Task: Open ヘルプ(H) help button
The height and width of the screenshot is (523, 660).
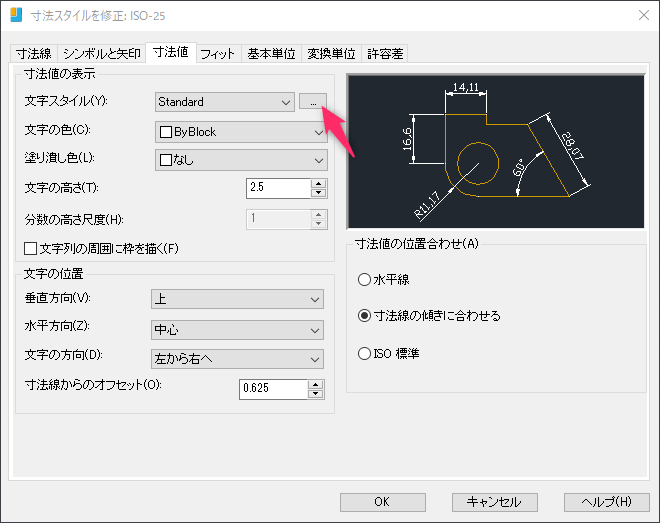Action: pos(607,502)
